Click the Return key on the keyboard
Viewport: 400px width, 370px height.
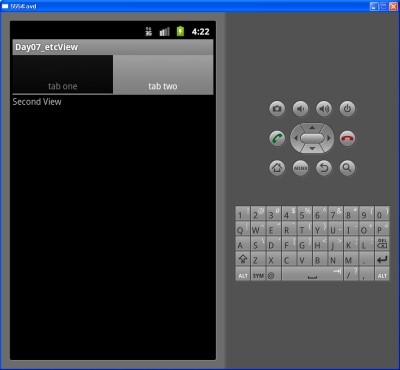(x=382, y=259)
